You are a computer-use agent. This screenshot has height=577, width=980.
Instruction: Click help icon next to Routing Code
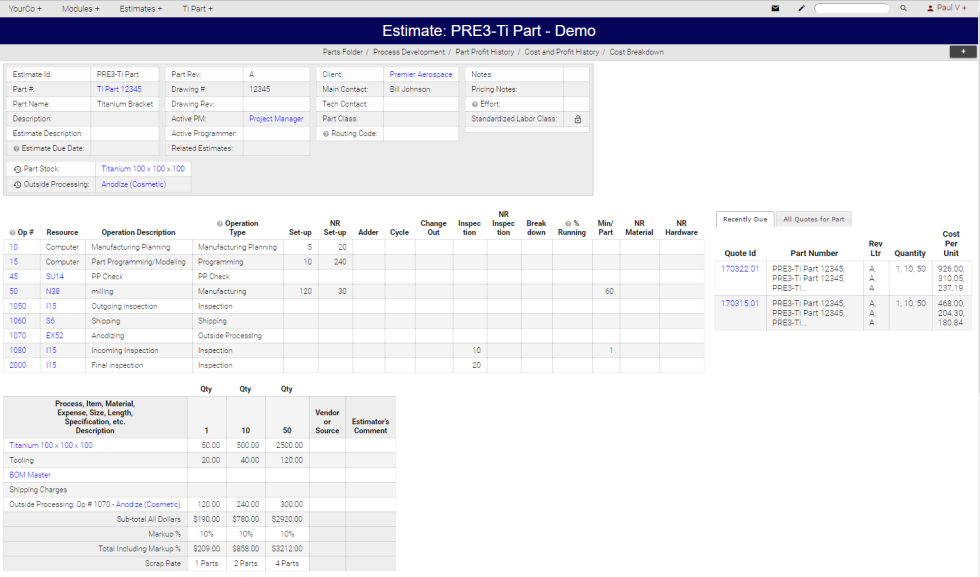326,133
